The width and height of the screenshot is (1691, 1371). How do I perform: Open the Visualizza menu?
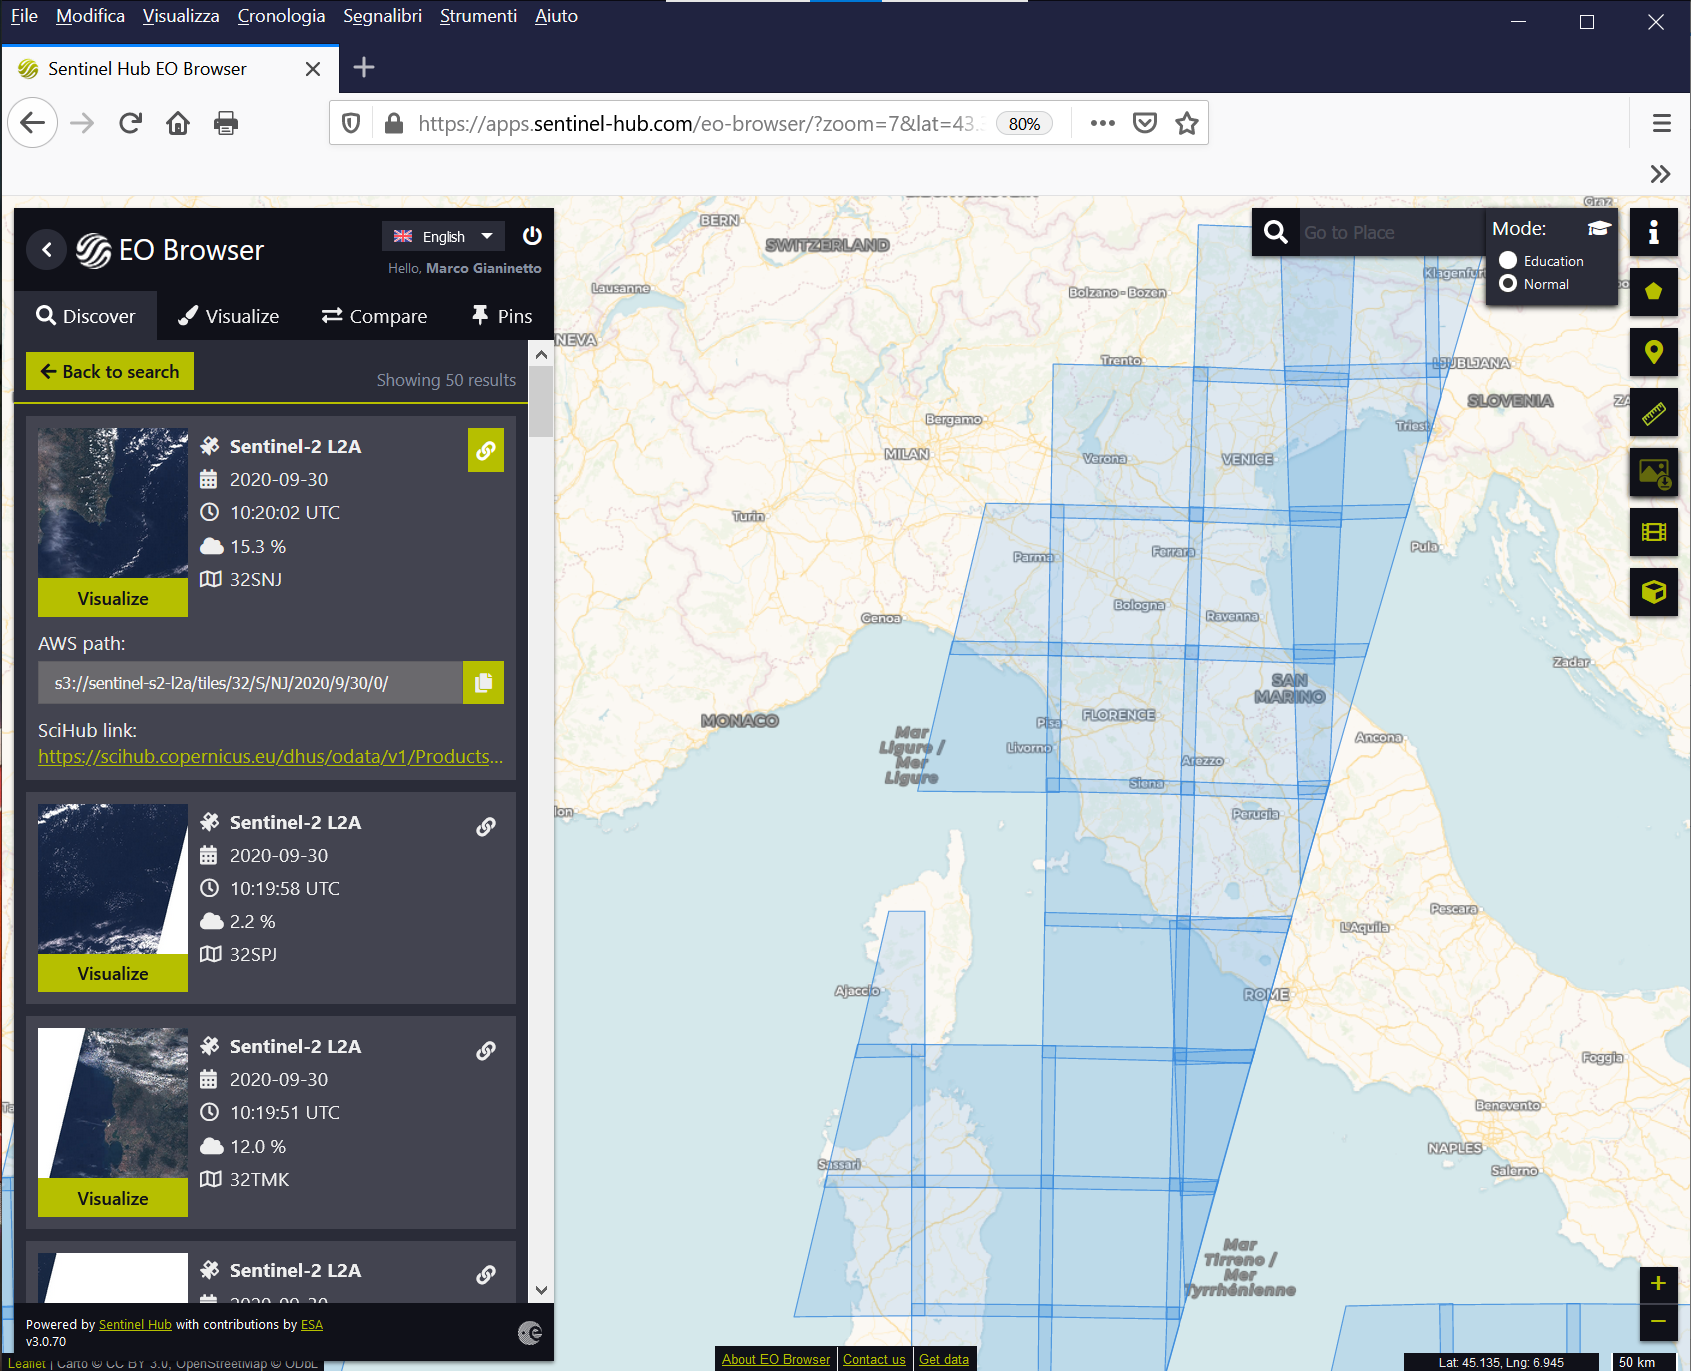pyautogui.click(x=181, y=16)
